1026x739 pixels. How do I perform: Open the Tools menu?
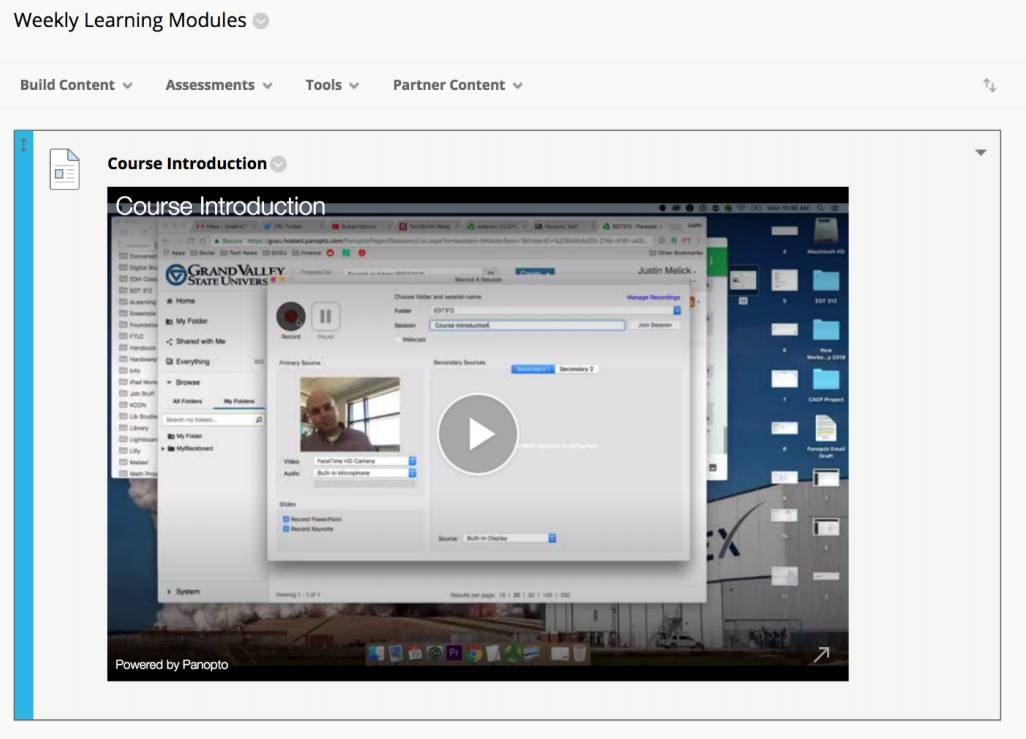tap(332, 86)
